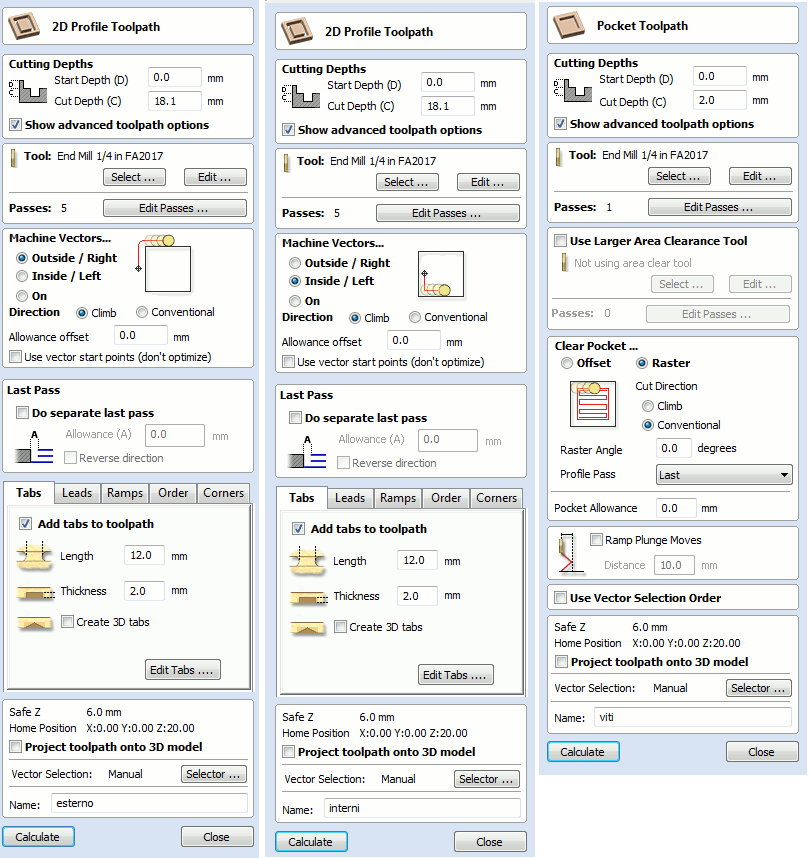Click the tab Length icon in interni panel
Screen dimensions: 810x858
tap(307, 560)
